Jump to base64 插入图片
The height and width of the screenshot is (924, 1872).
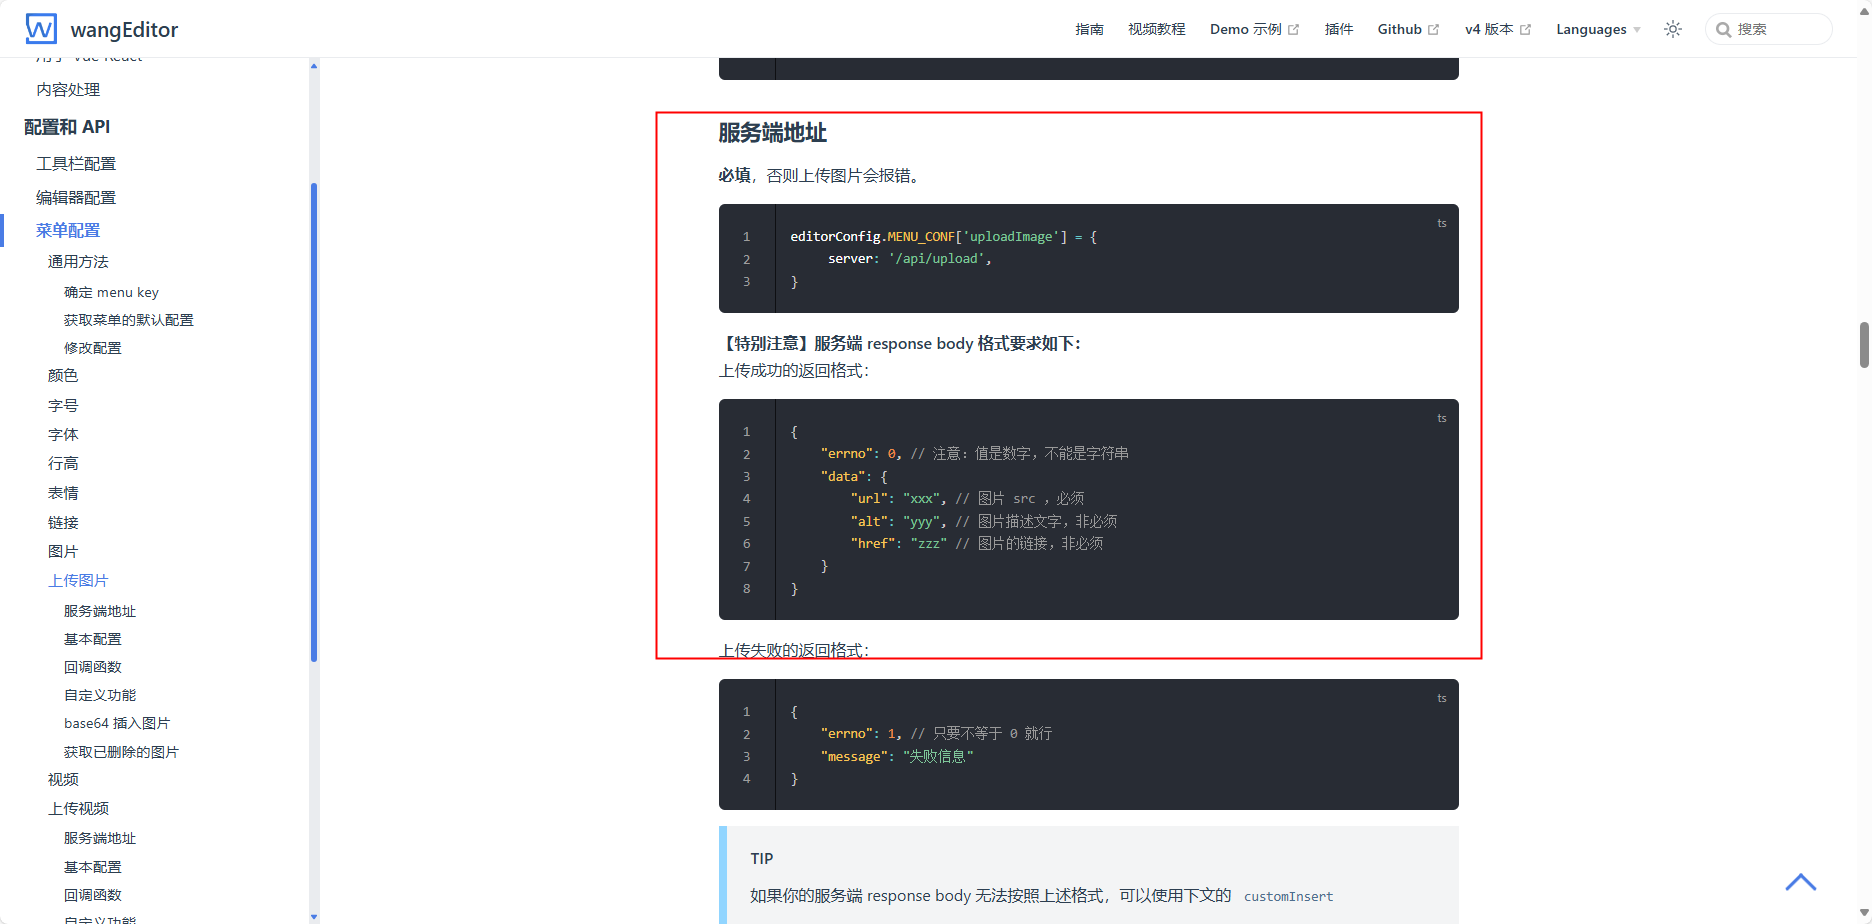pyautogui.click(x=117, y=723)
